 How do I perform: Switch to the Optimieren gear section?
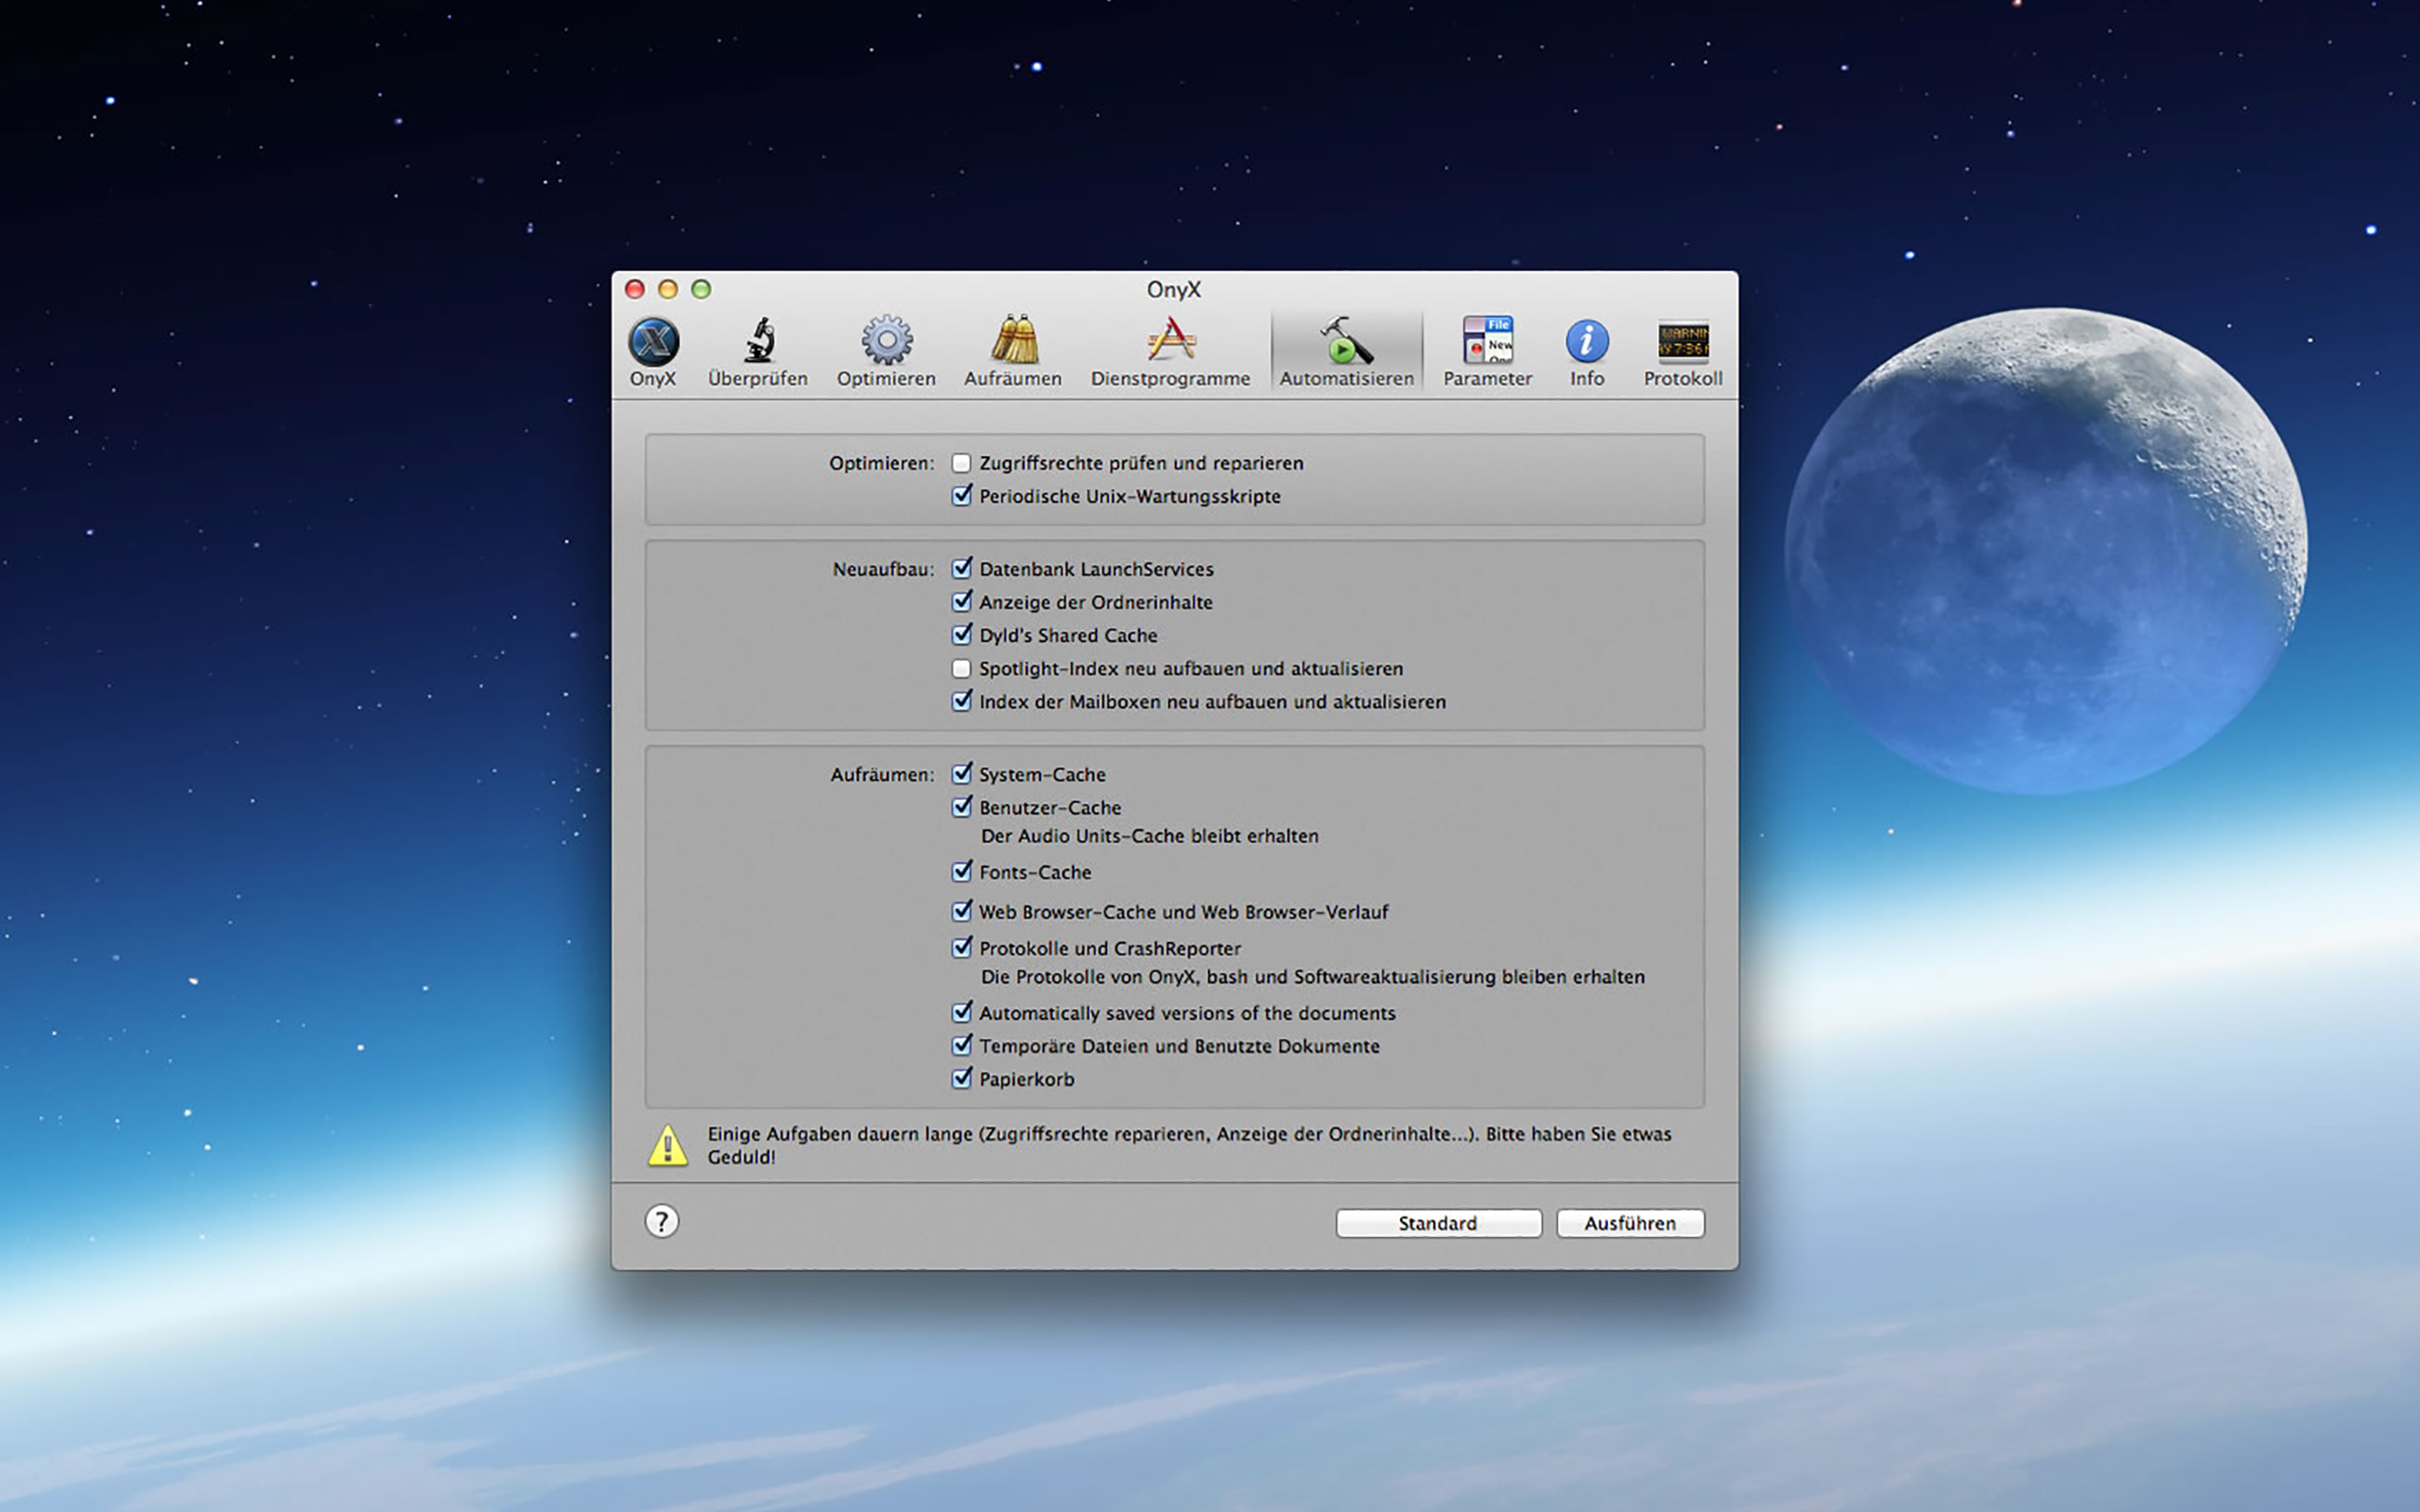tap(886, 351)
